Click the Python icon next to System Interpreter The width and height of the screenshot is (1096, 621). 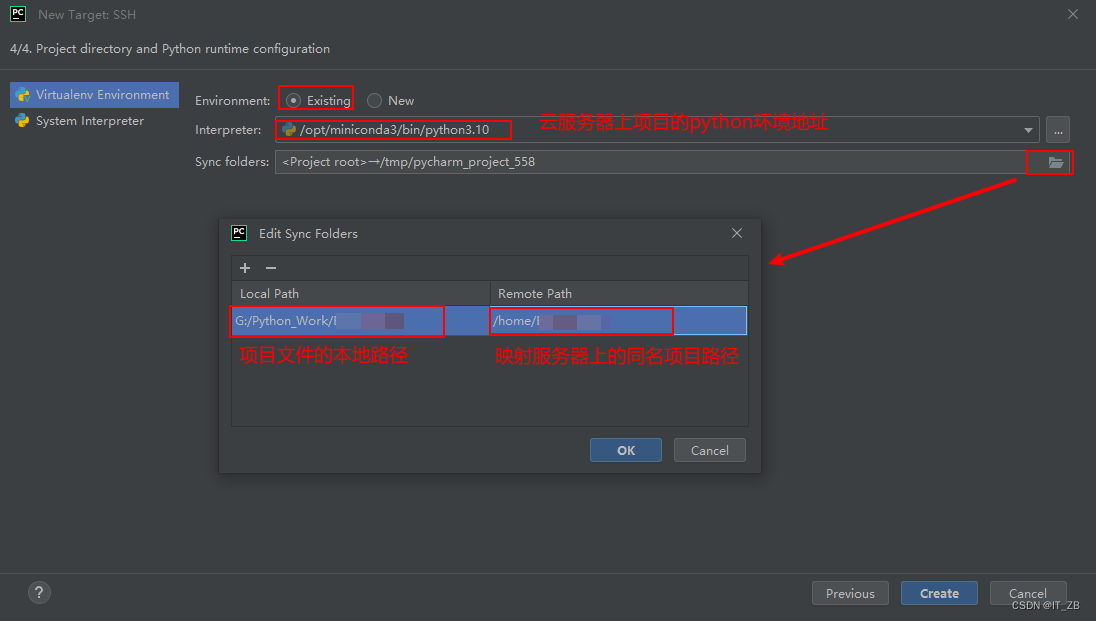click(x=22, y=121)
